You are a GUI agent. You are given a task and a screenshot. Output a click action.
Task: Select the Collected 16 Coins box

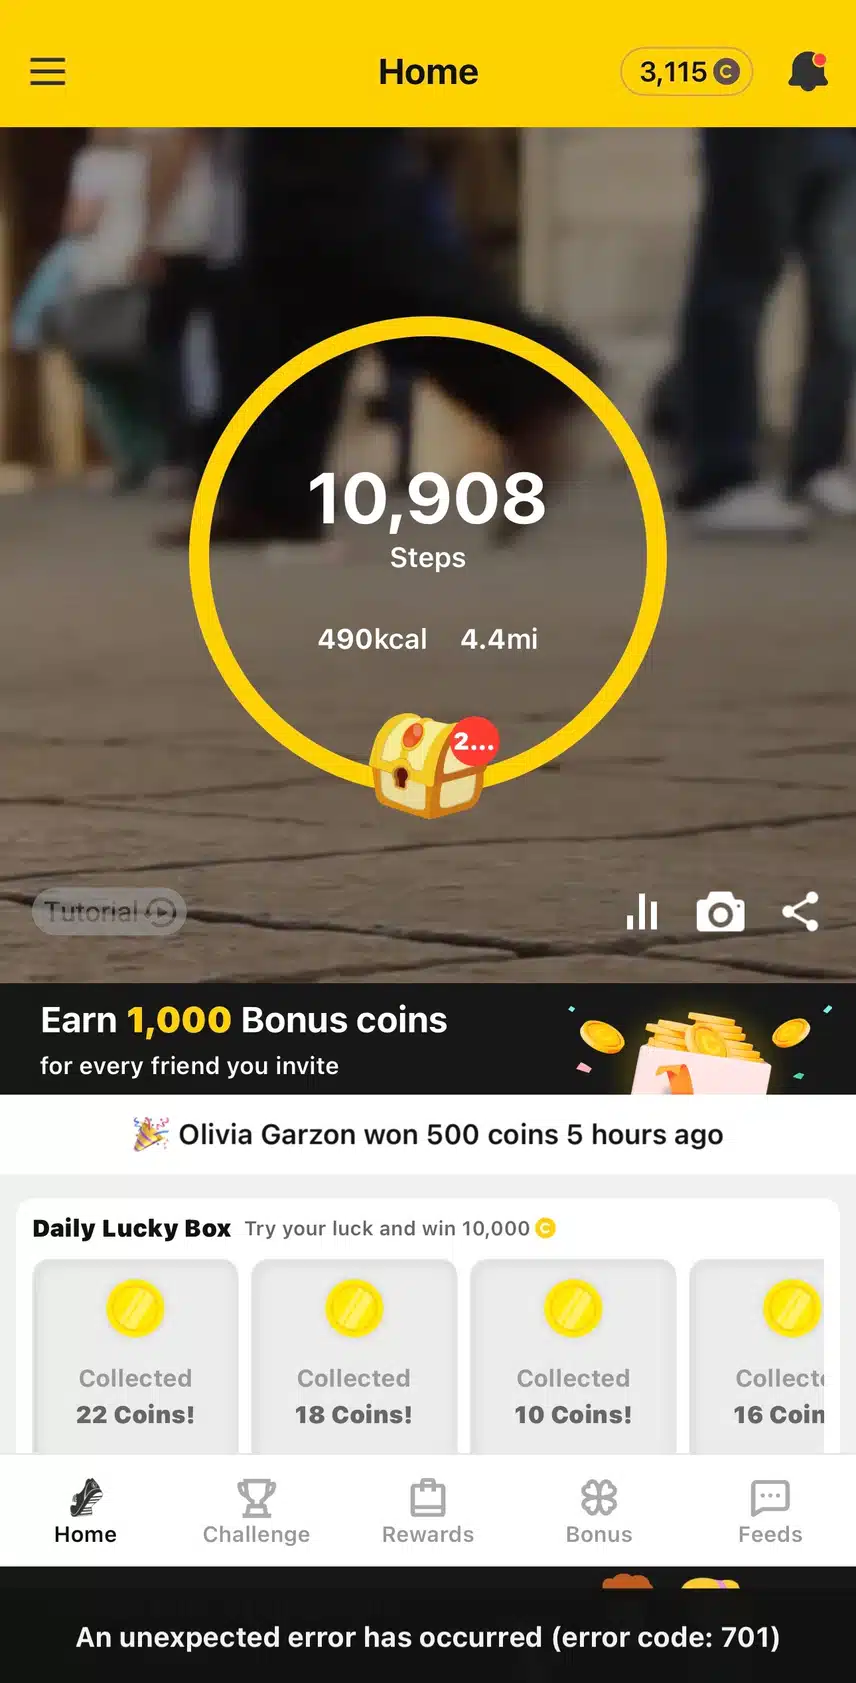click(757, 1356)
